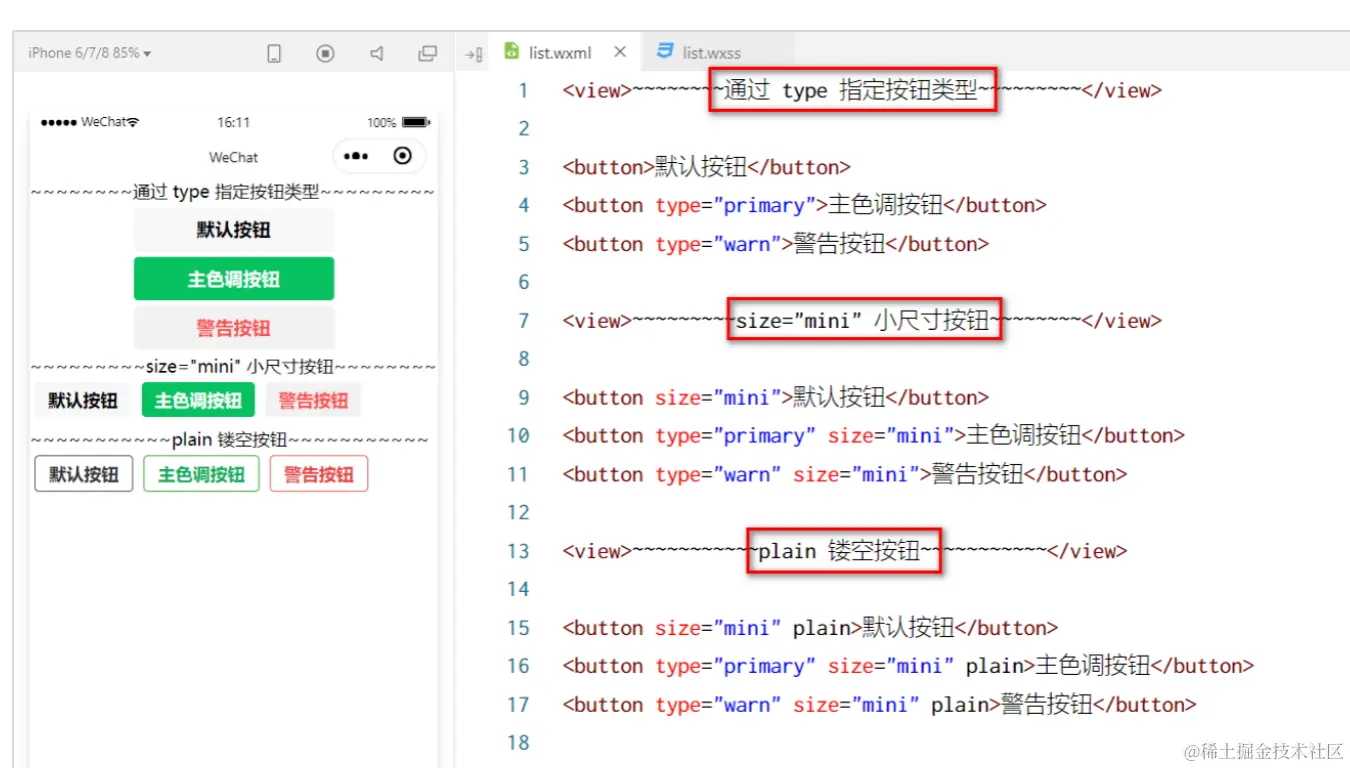Image resolution: width=1350 pixels, height=768 pixels.
Task: Tap the large 默认按钮 button in simulator
Action: tap(234, 230)
